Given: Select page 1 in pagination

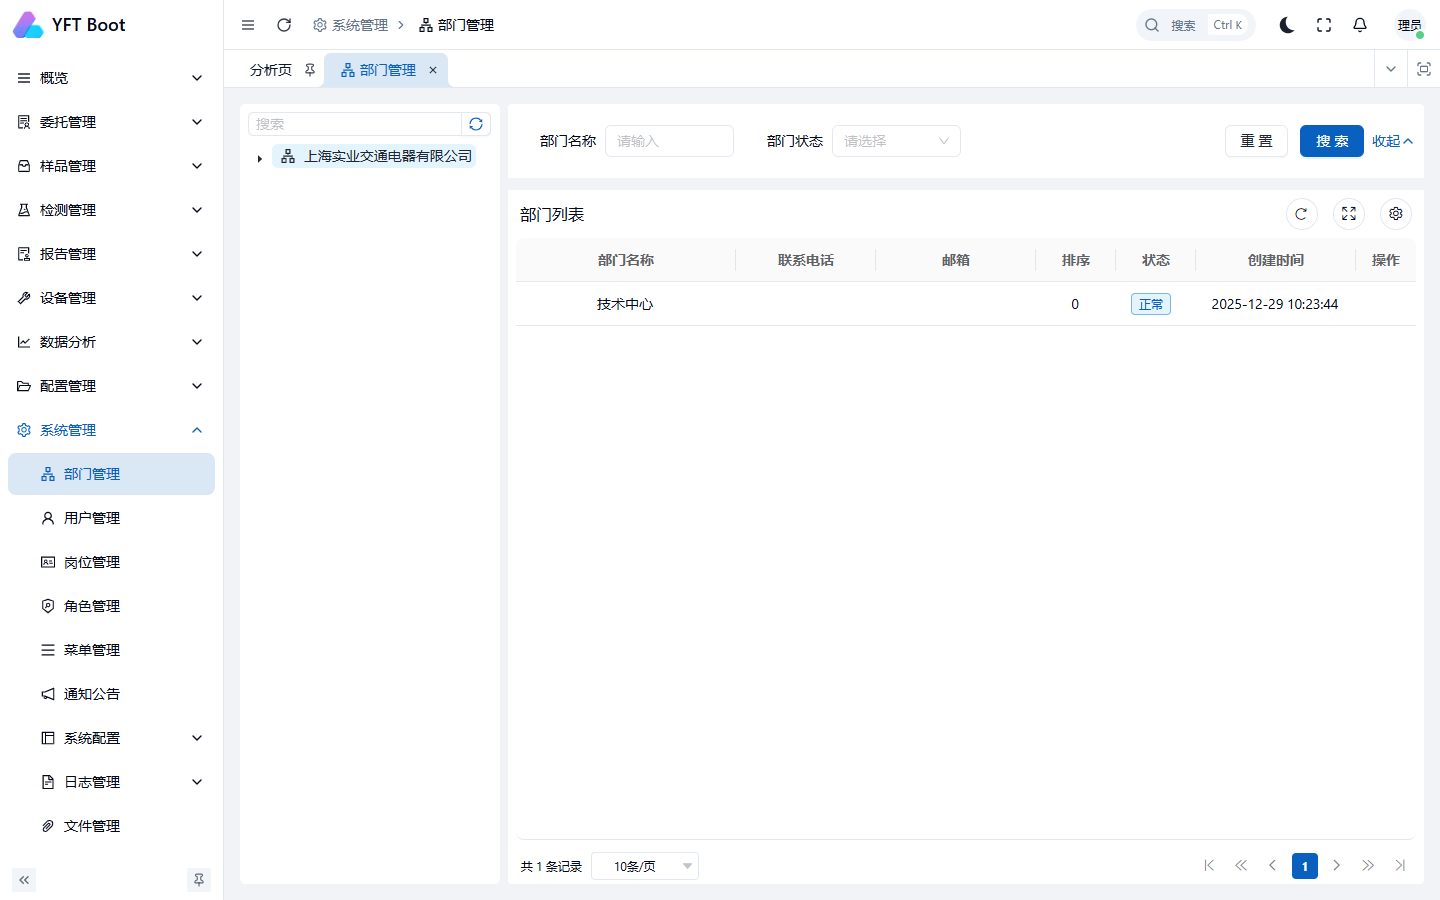Looking at the screenshot, I should pos(1305,866).
